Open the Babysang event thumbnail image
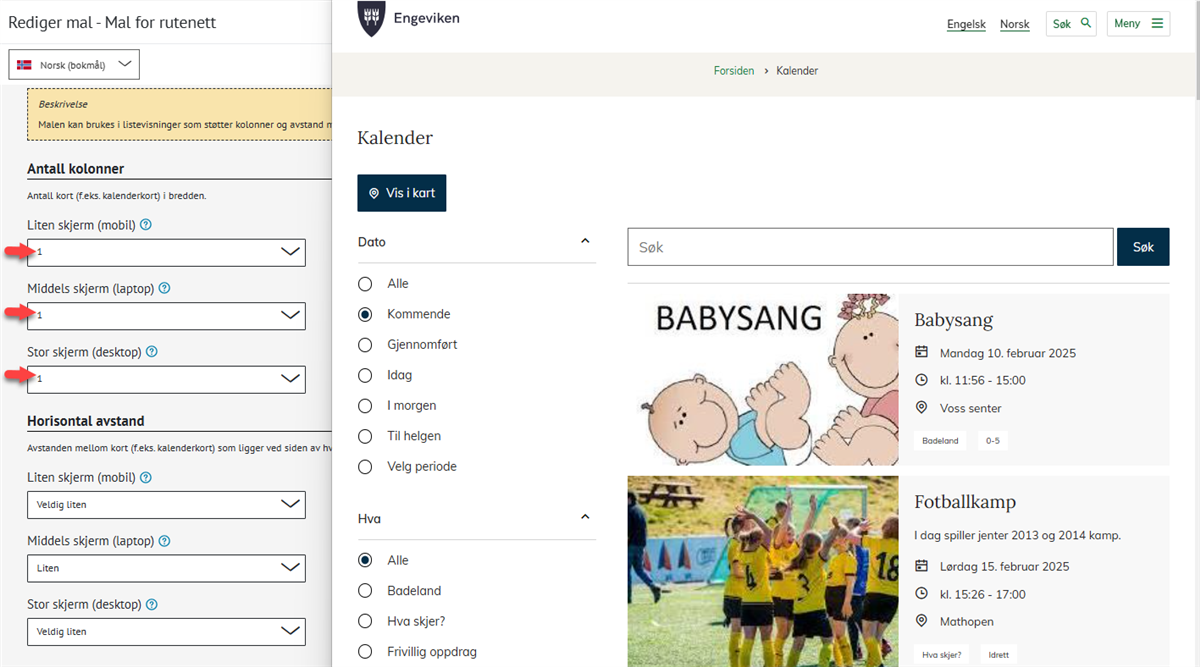 [763, 380]
